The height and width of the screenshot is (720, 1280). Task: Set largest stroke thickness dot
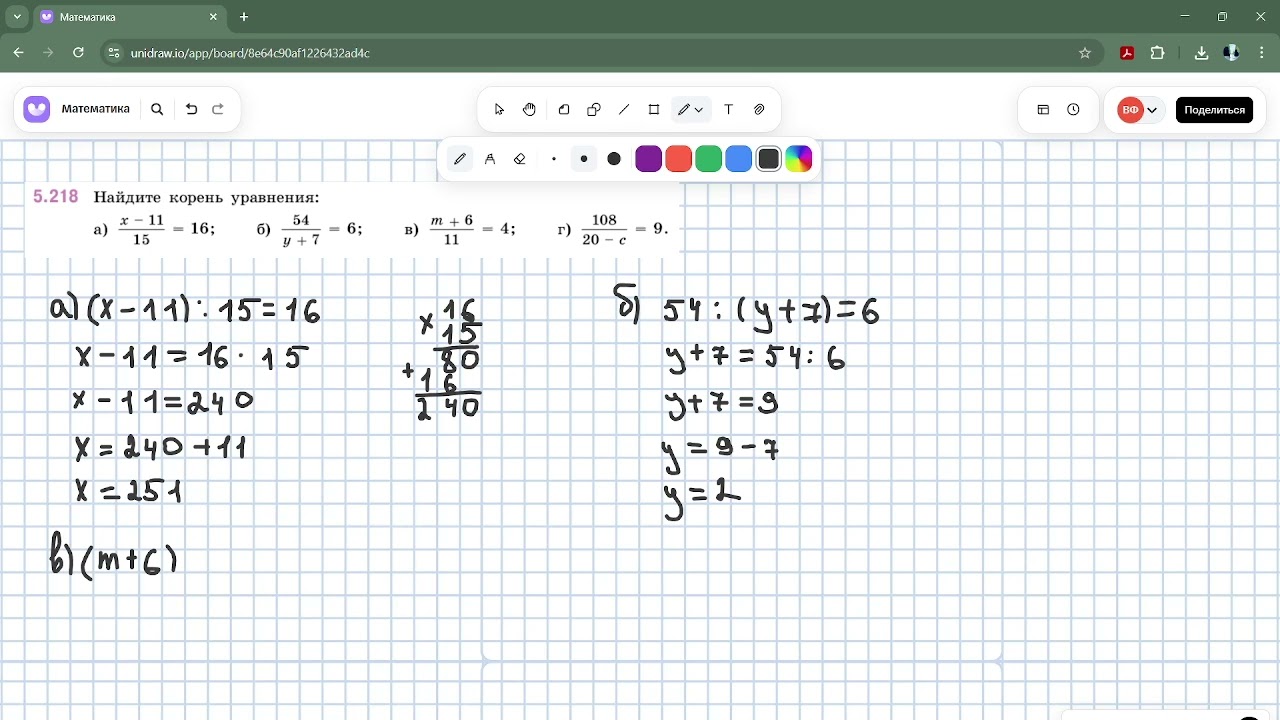[x=614, y=159]
